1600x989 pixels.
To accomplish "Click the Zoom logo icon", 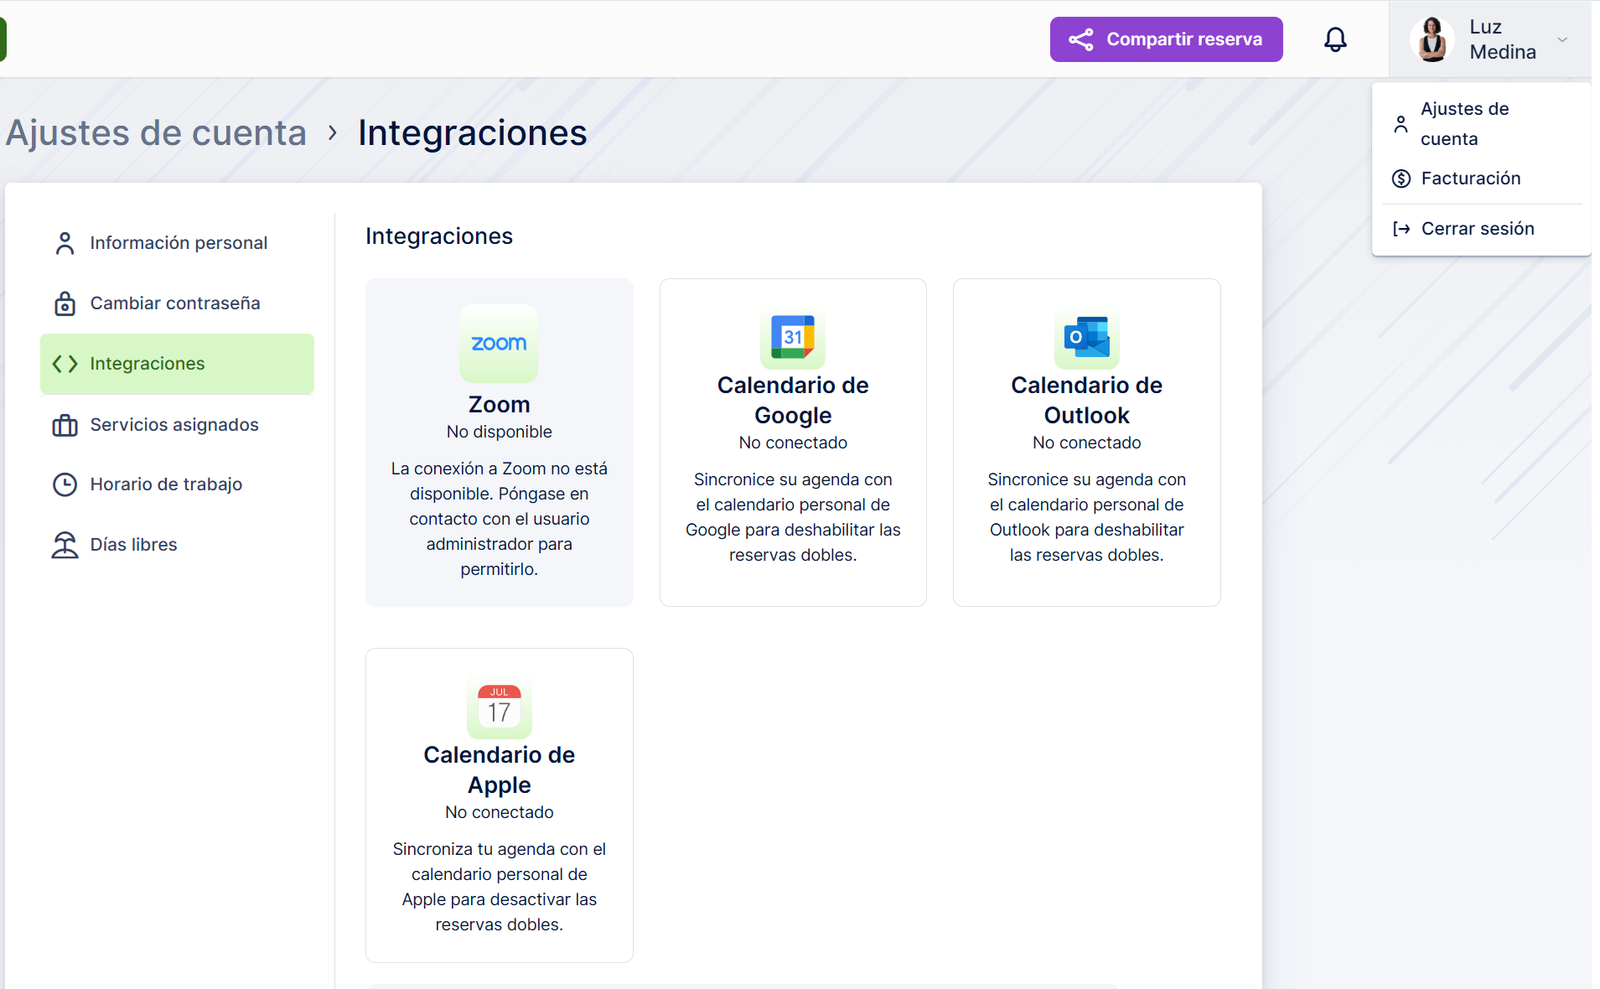I will (499, 343).
